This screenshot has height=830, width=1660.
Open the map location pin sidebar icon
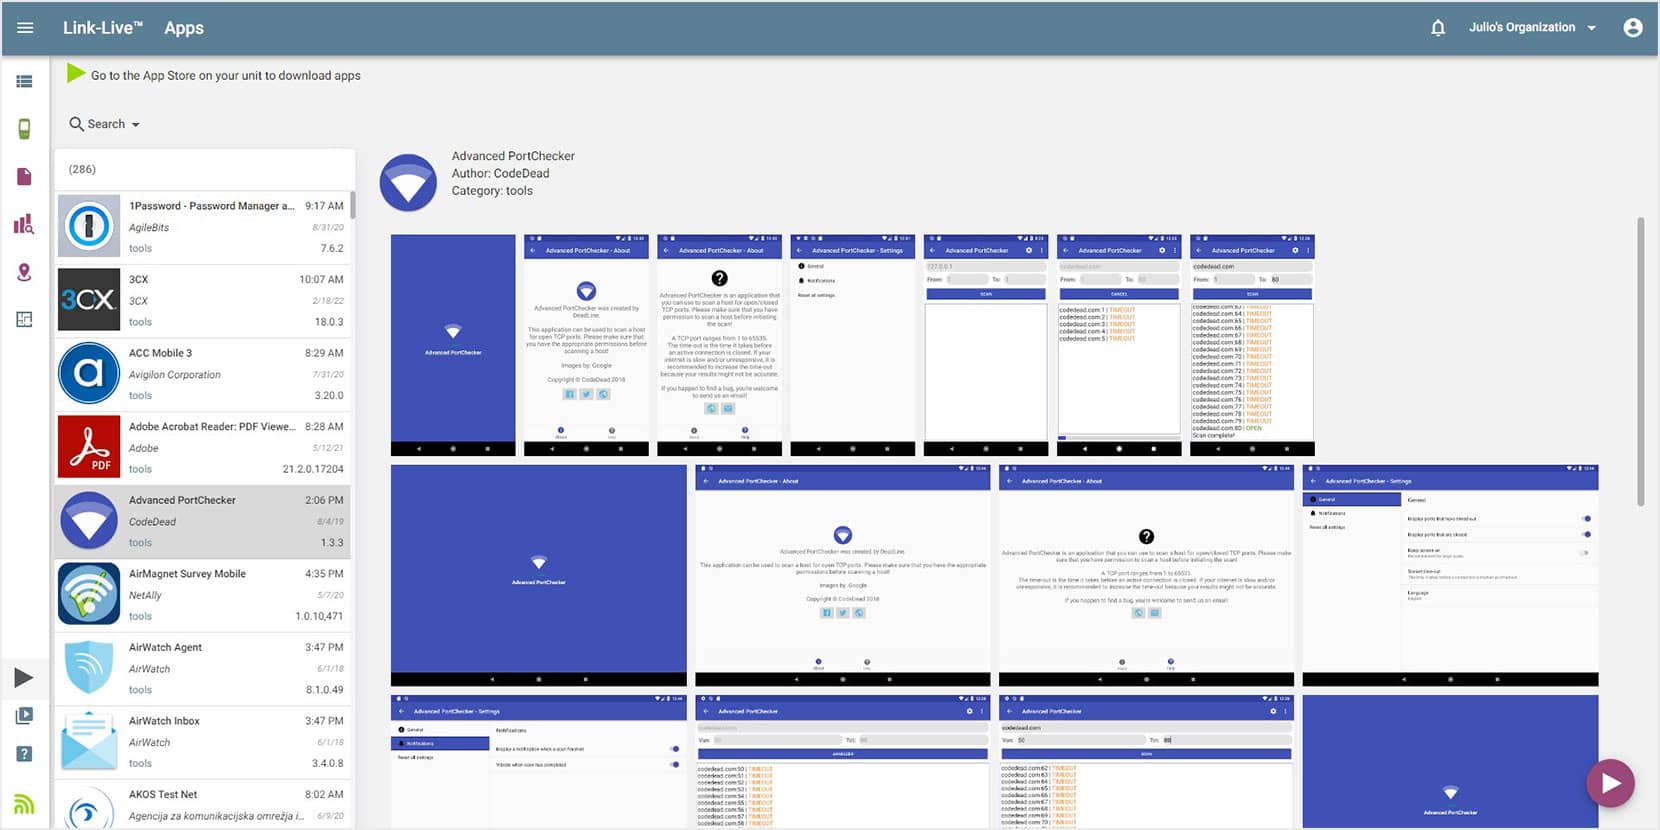tap(24, 272)
